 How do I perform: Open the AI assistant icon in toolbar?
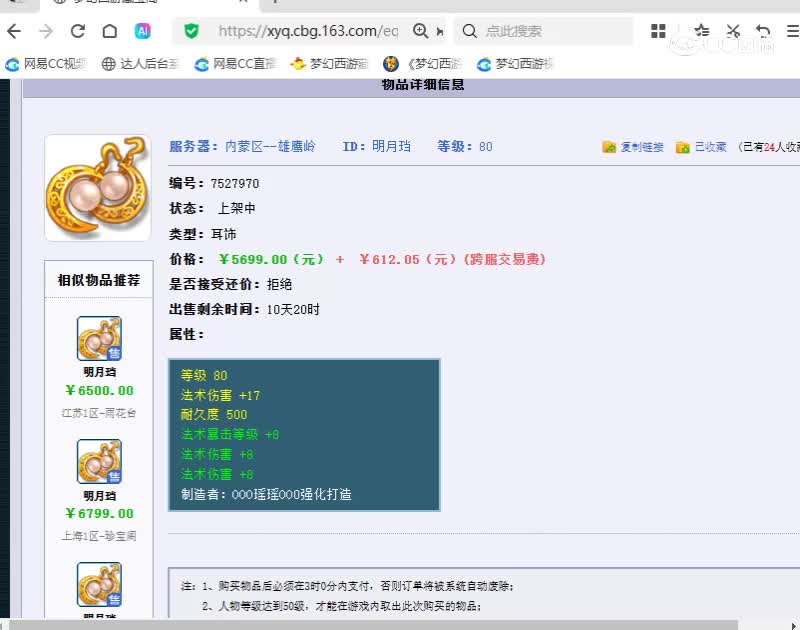[143, 32]
